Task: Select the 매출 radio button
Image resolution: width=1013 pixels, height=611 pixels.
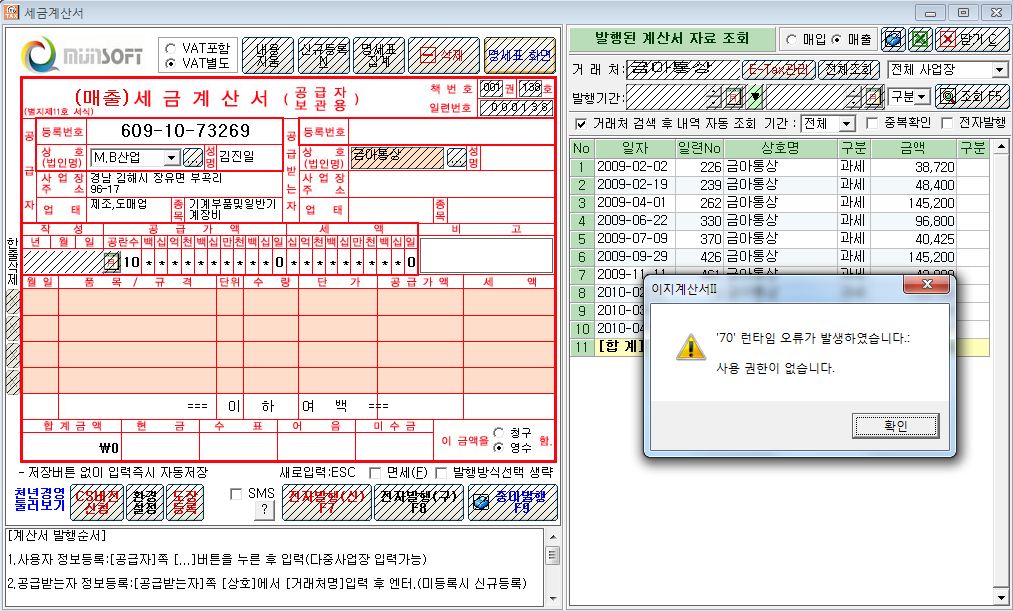Action: 836,39
